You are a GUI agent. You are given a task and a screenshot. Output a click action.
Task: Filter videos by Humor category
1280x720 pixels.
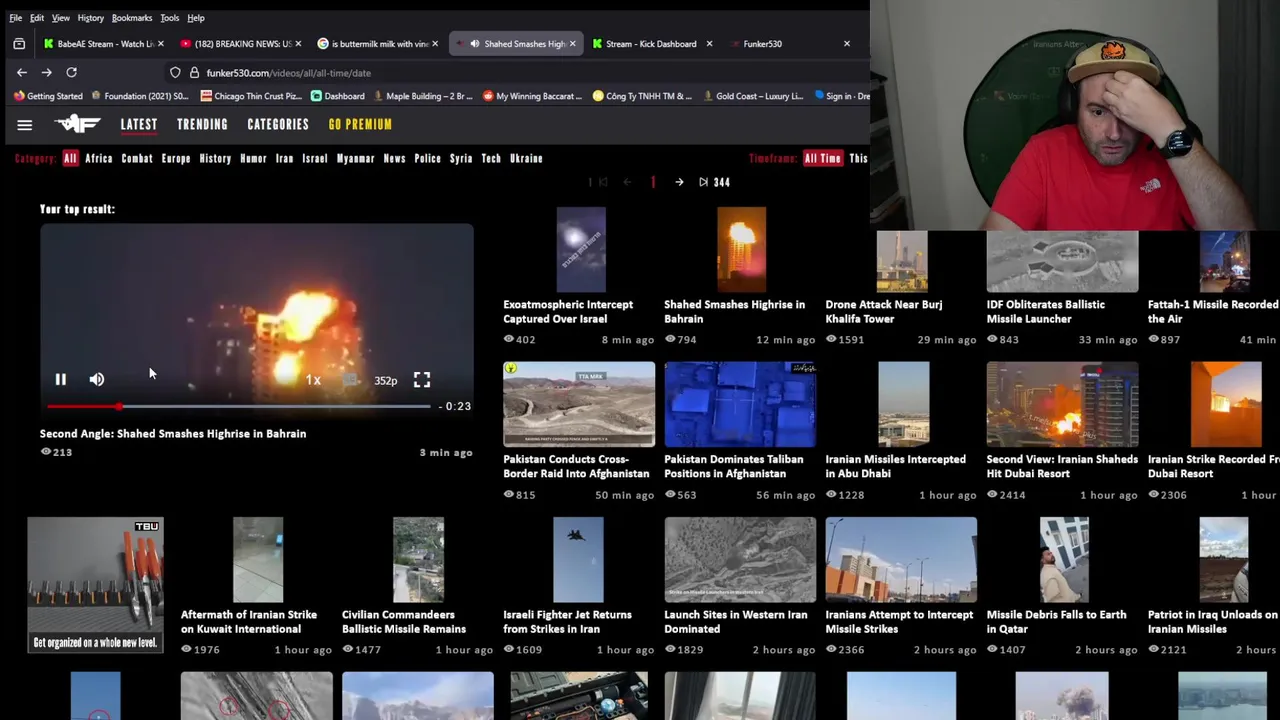(x=253, y=158)
